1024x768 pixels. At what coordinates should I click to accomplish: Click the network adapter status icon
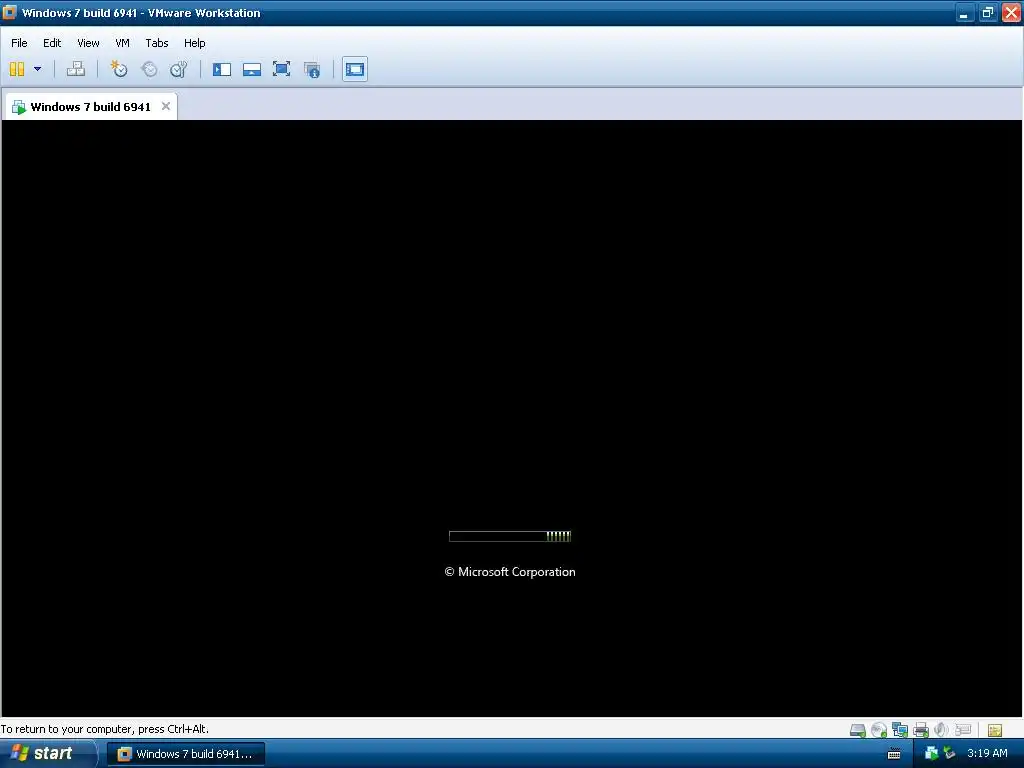(900, 730)
